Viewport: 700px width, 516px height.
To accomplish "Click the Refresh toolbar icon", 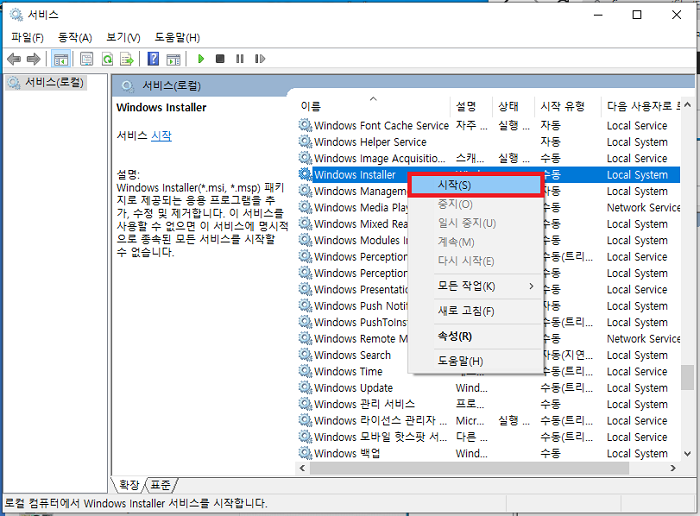I will pos(107,59).
